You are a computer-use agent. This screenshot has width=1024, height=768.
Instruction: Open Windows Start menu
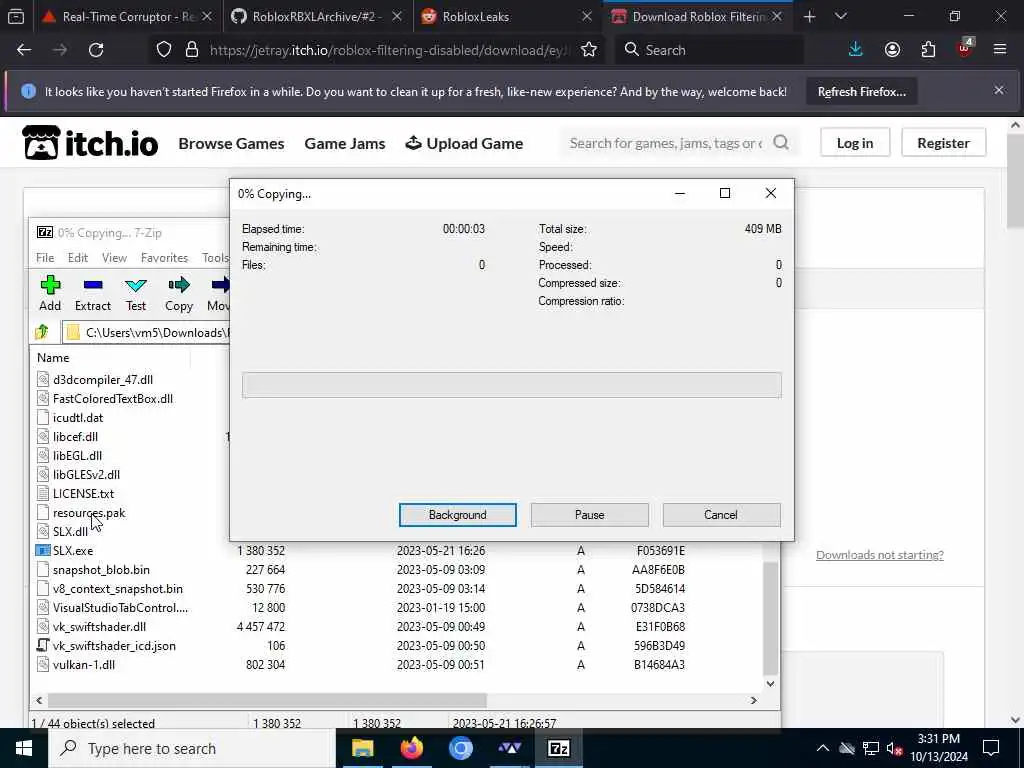tap(24, 748)
